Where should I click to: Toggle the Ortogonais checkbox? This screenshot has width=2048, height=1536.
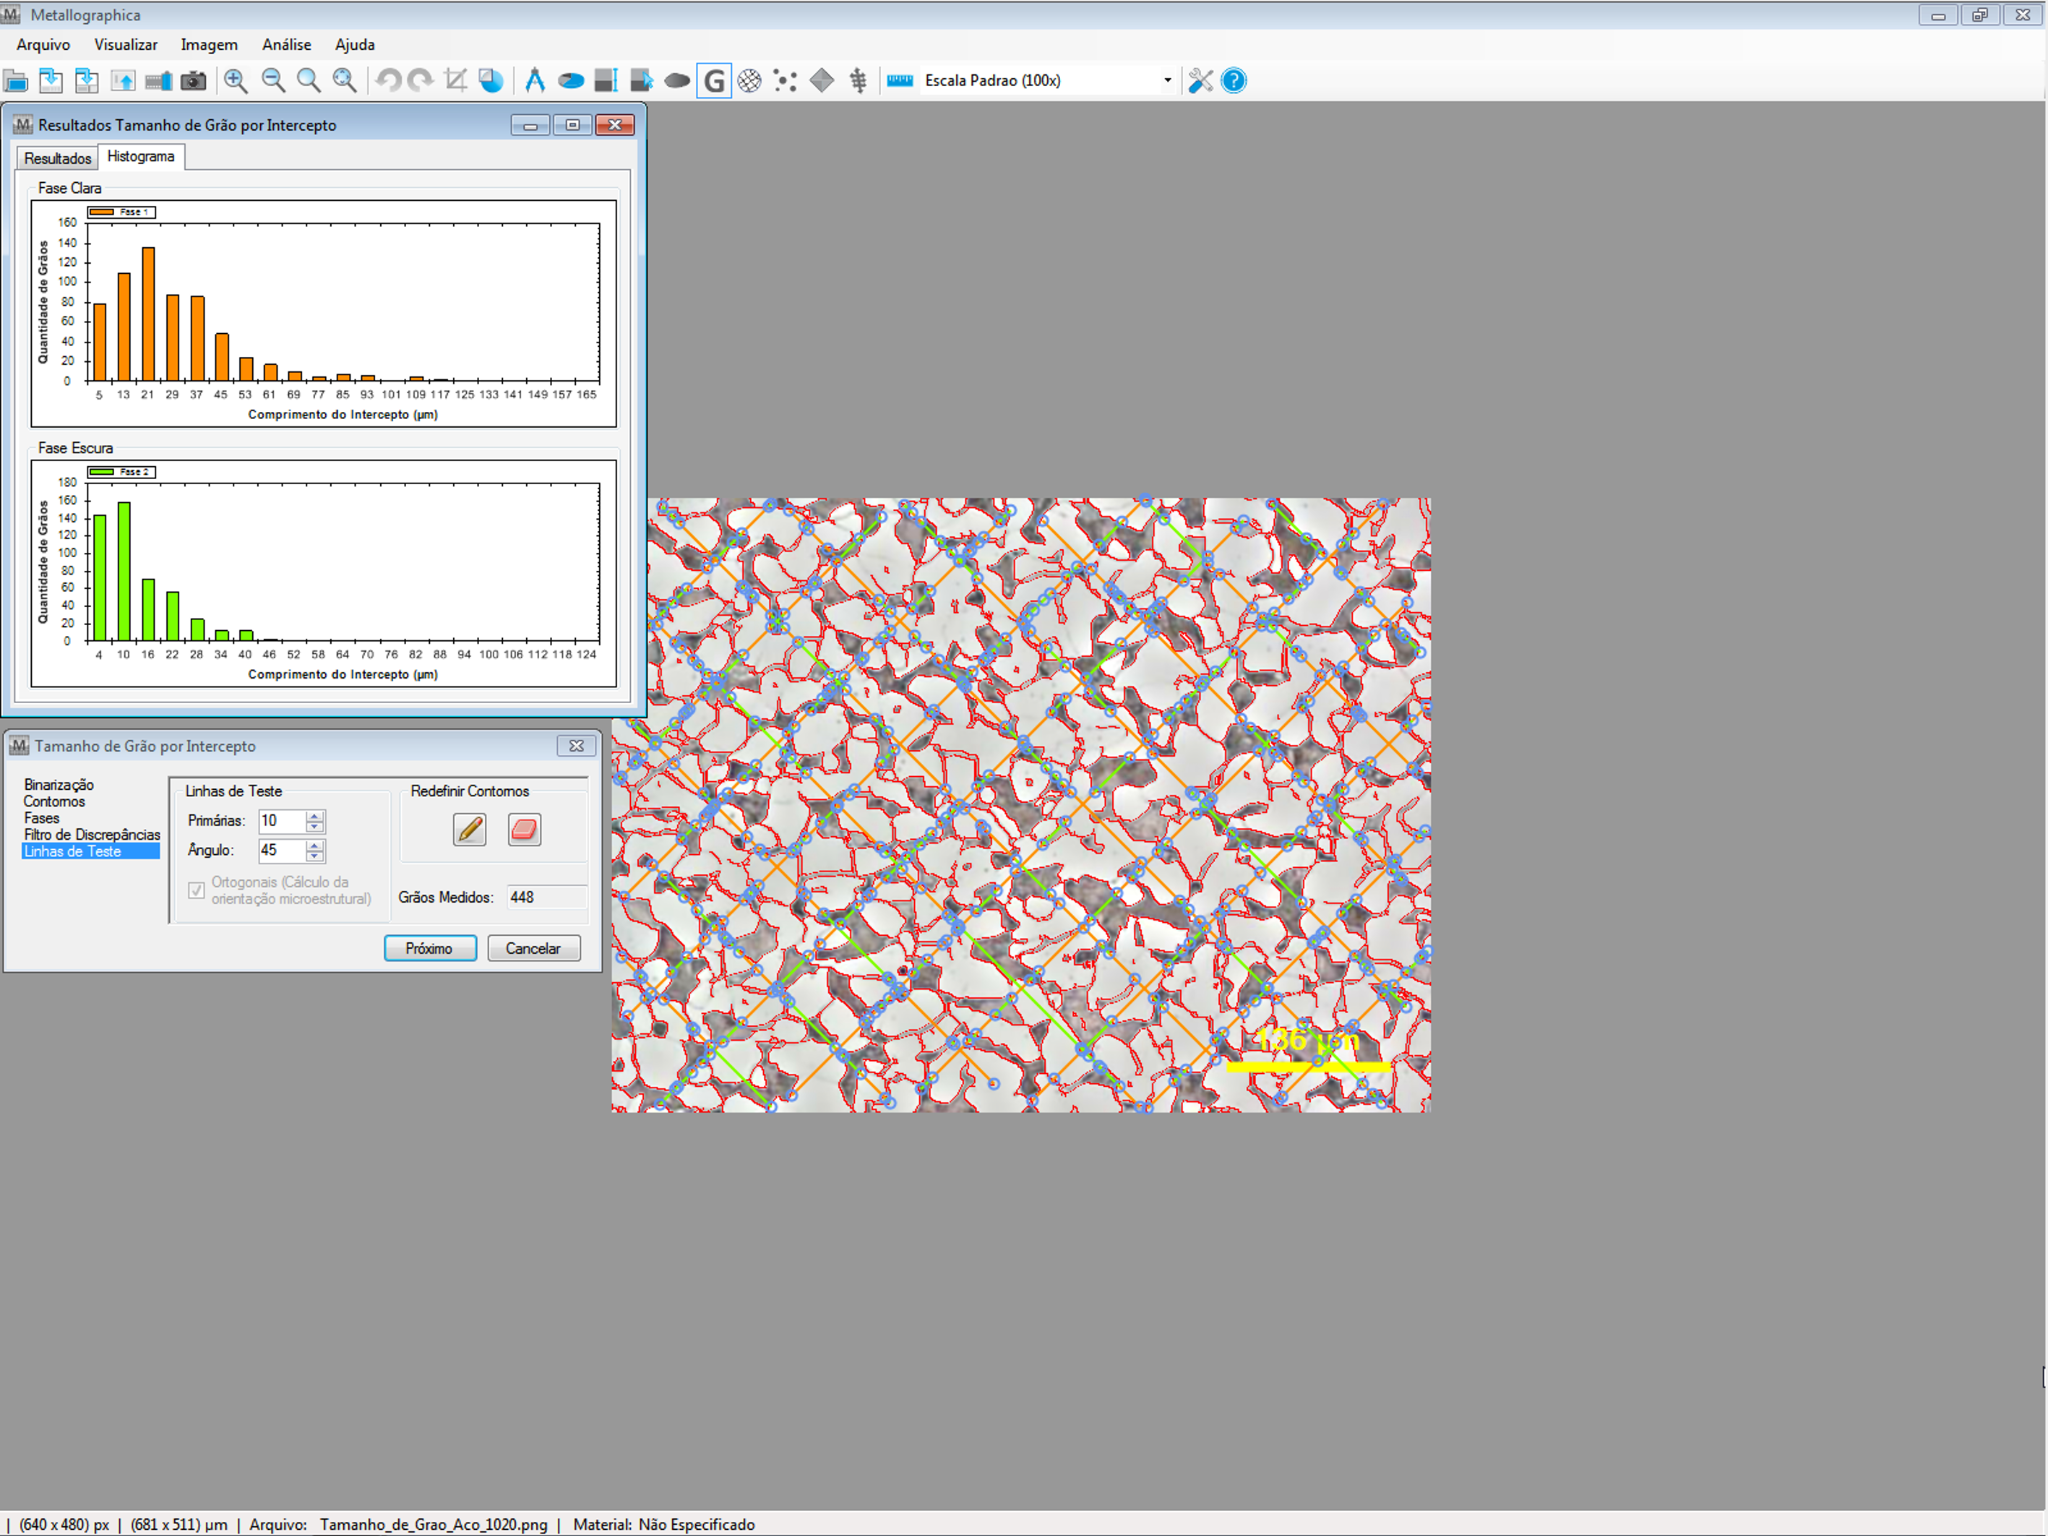[x=197, y=890]
